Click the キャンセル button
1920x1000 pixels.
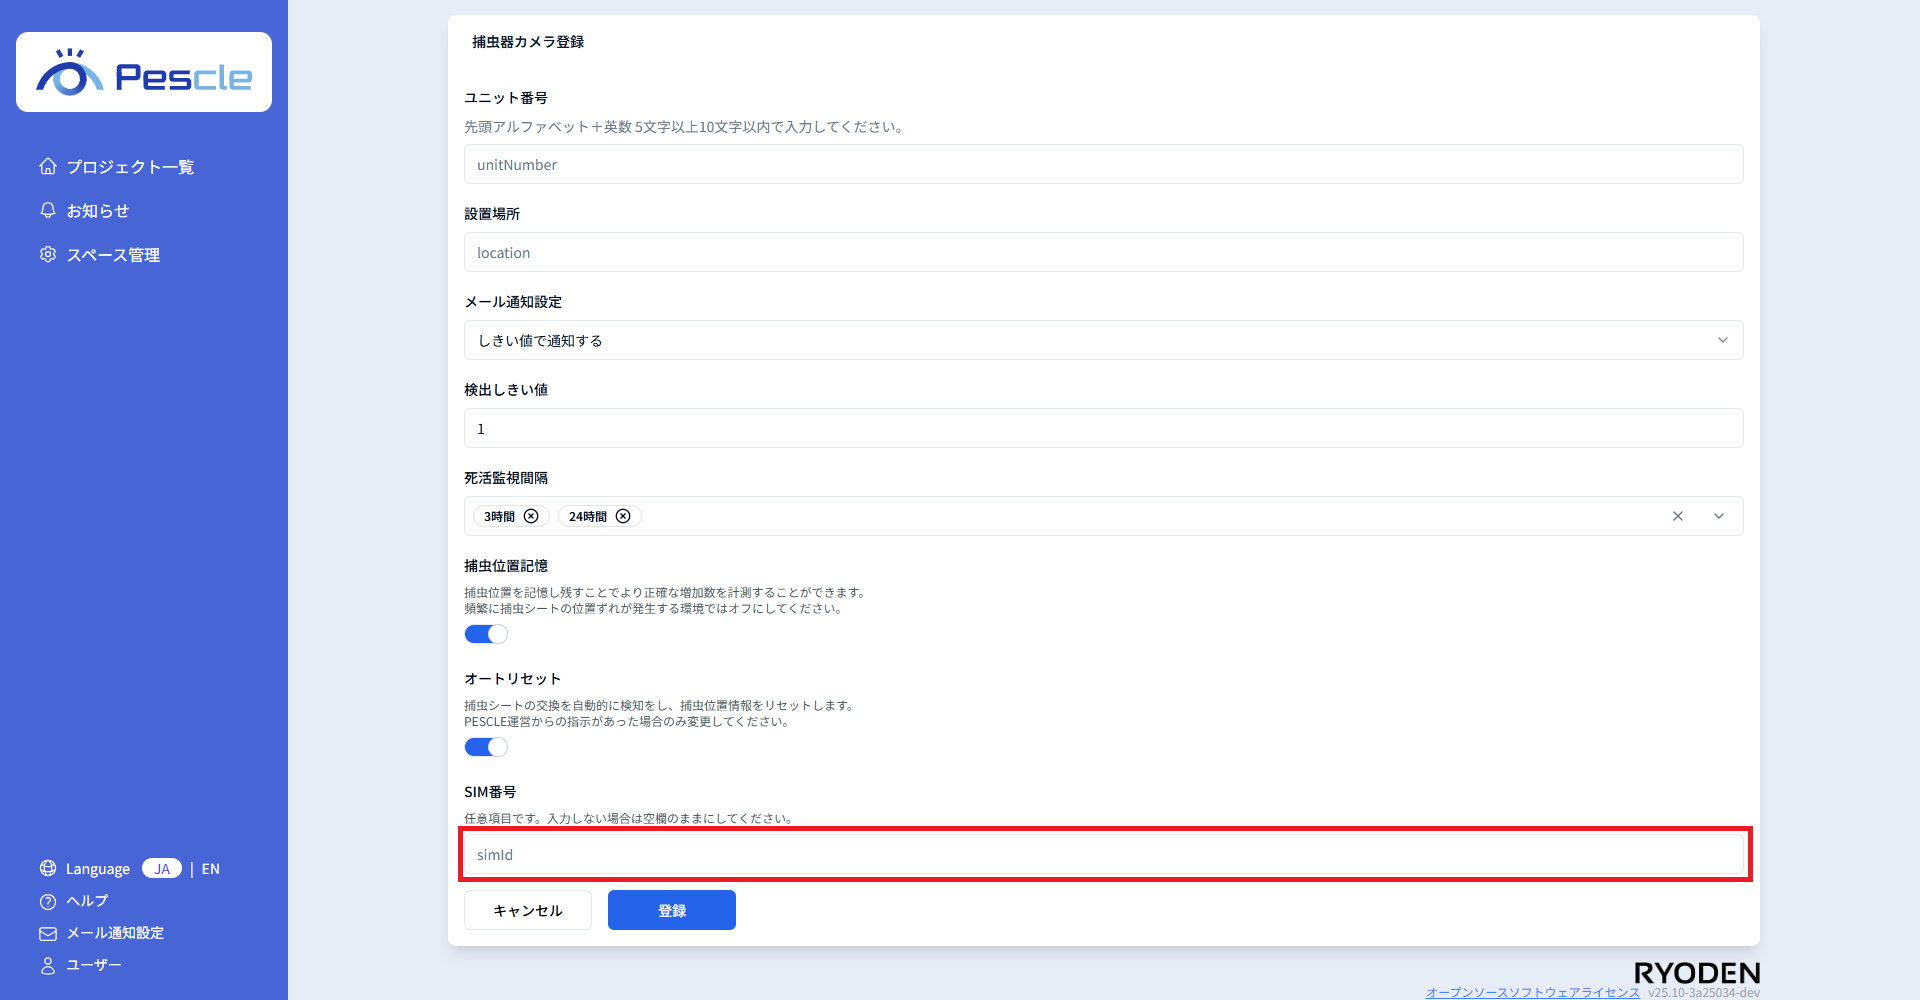[x=528, y=910]
